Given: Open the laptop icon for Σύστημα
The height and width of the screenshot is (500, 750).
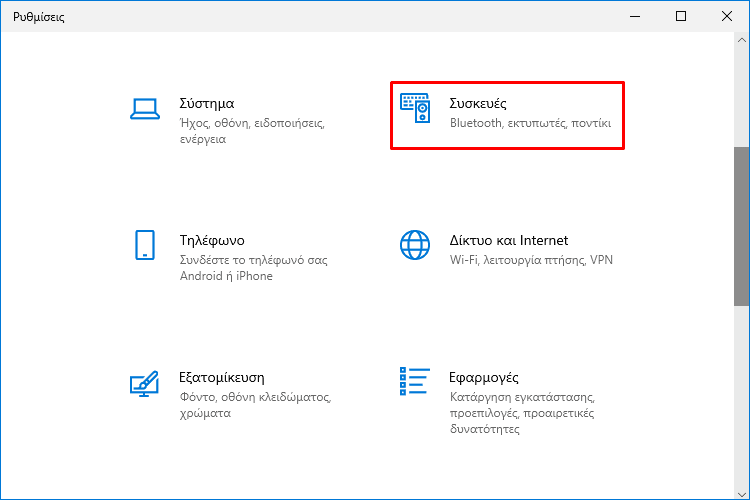Looking at the screenshot, I should [145, 109].
